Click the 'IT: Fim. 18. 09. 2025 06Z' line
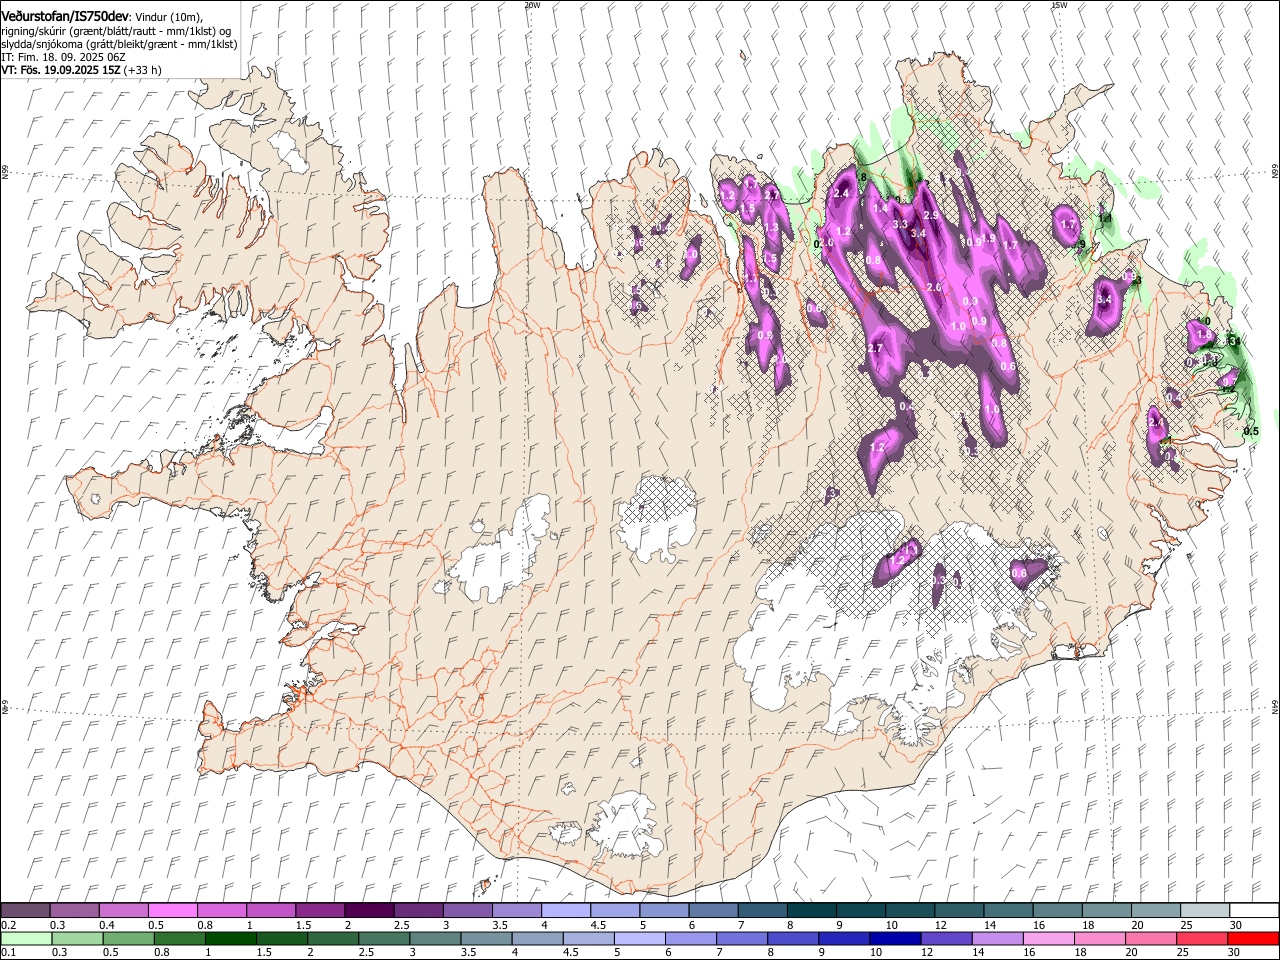 pos(62,57)
